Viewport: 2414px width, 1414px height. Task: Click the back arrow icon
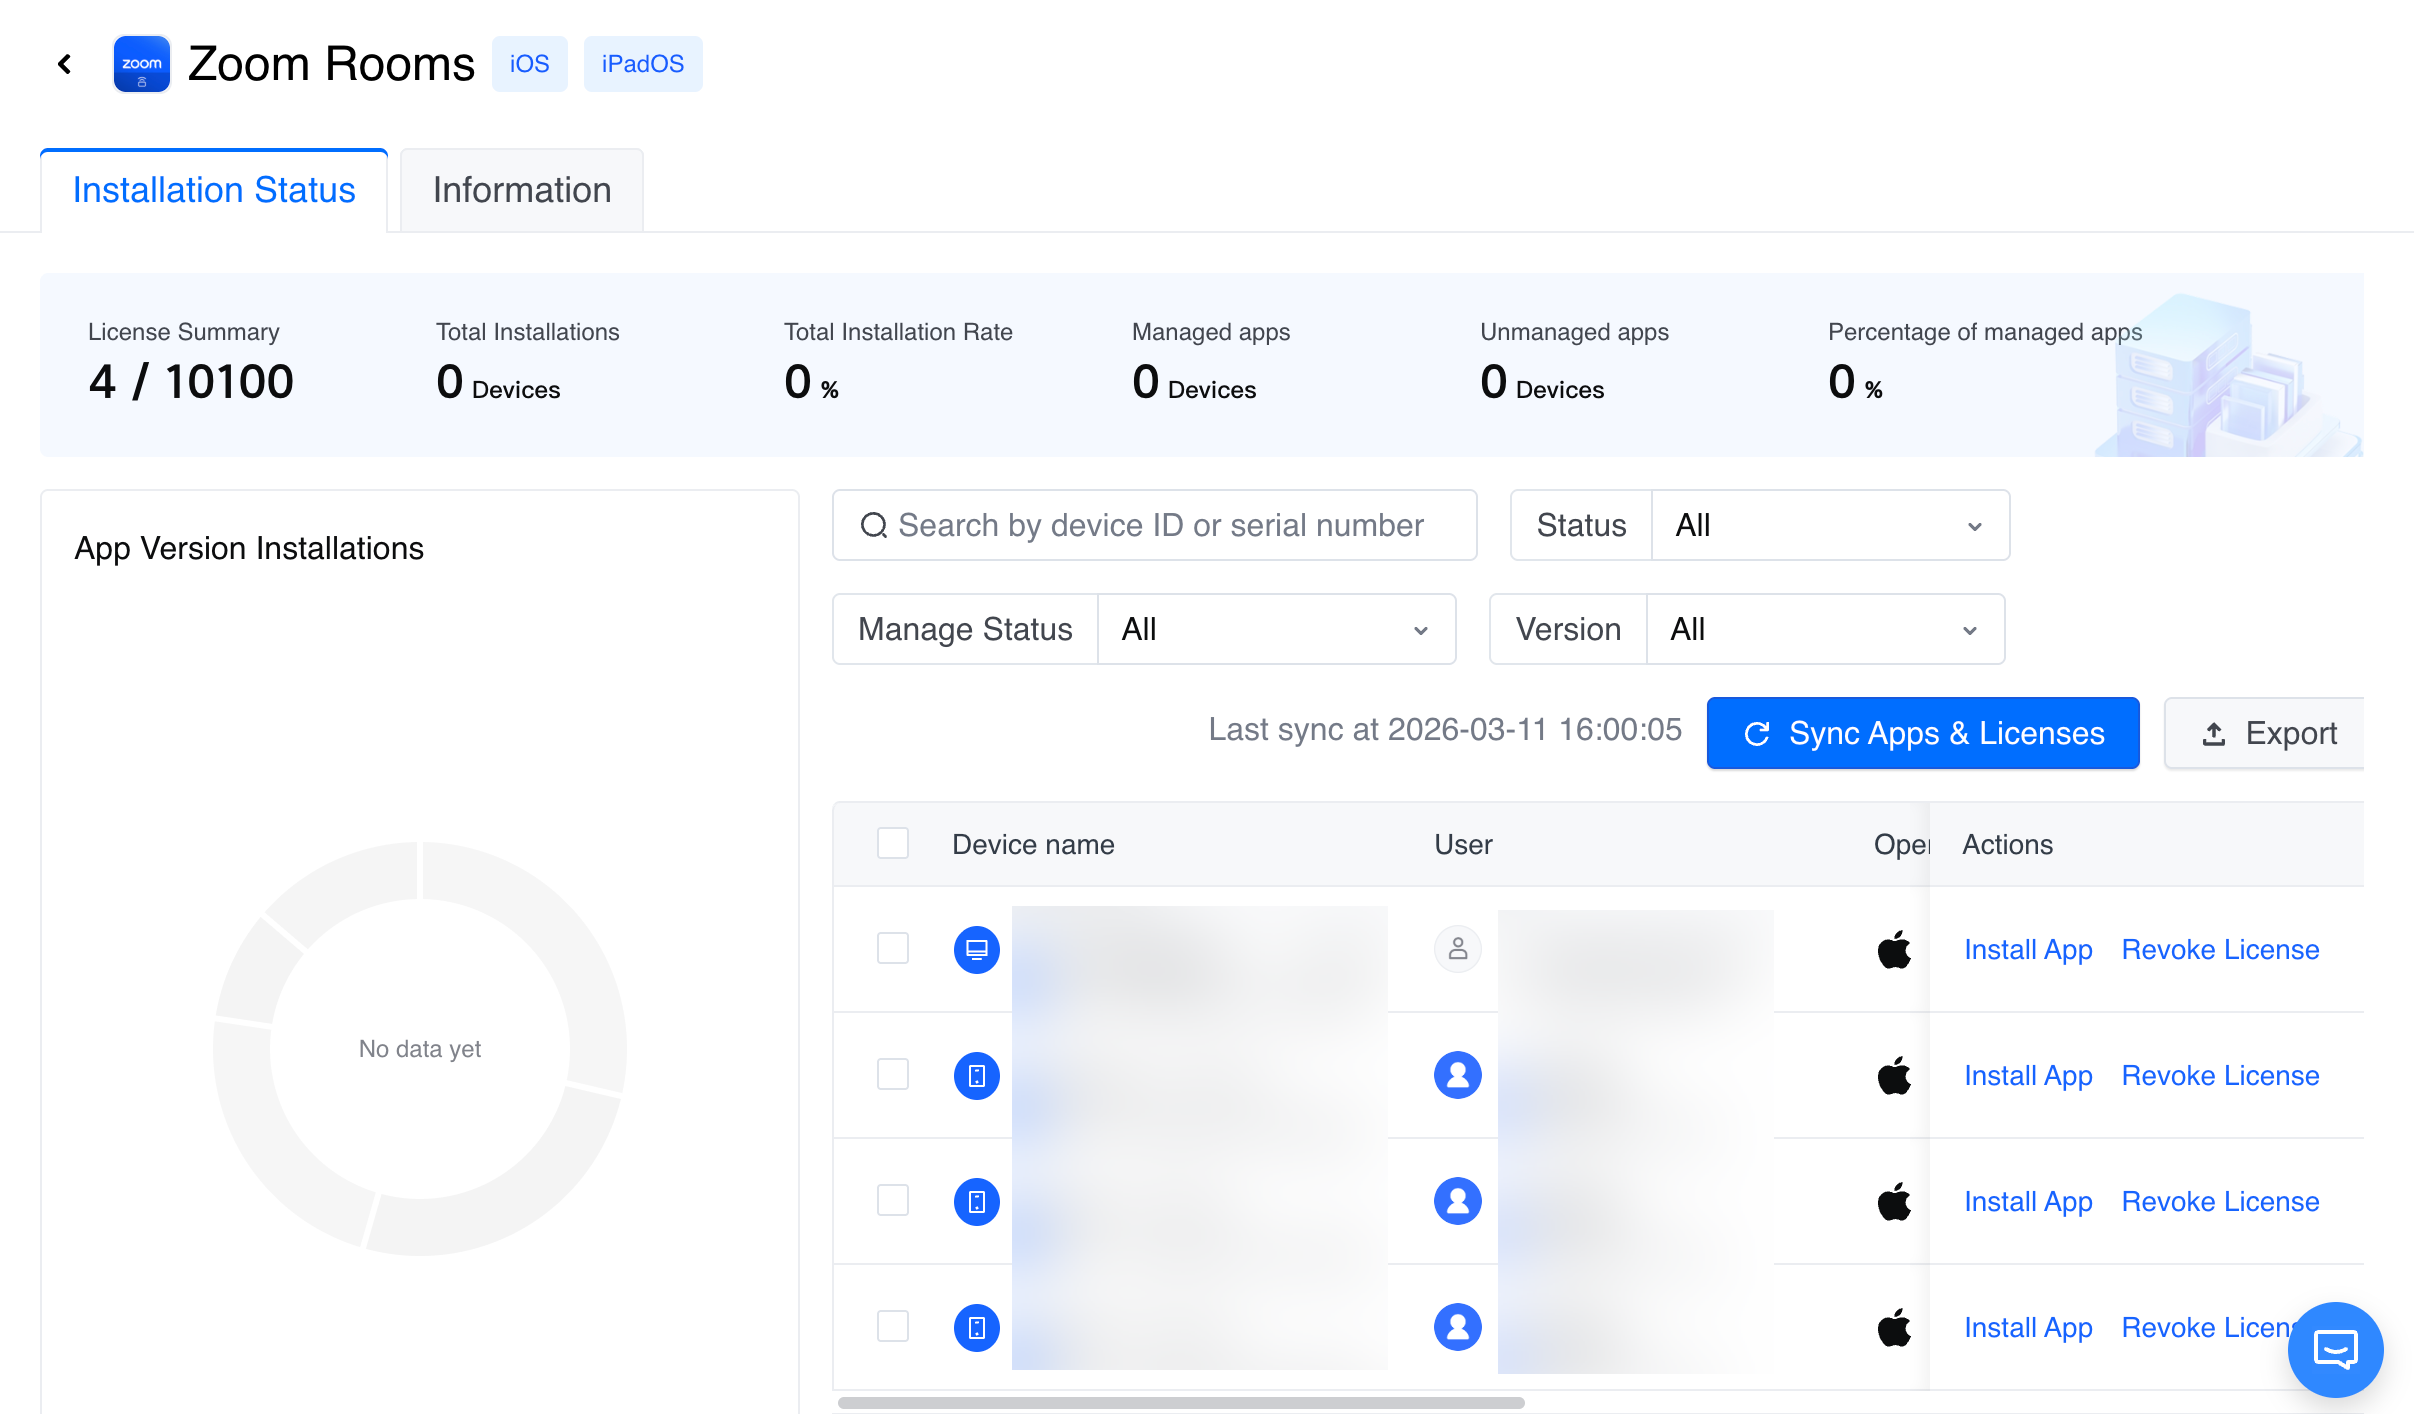point(65,64)
